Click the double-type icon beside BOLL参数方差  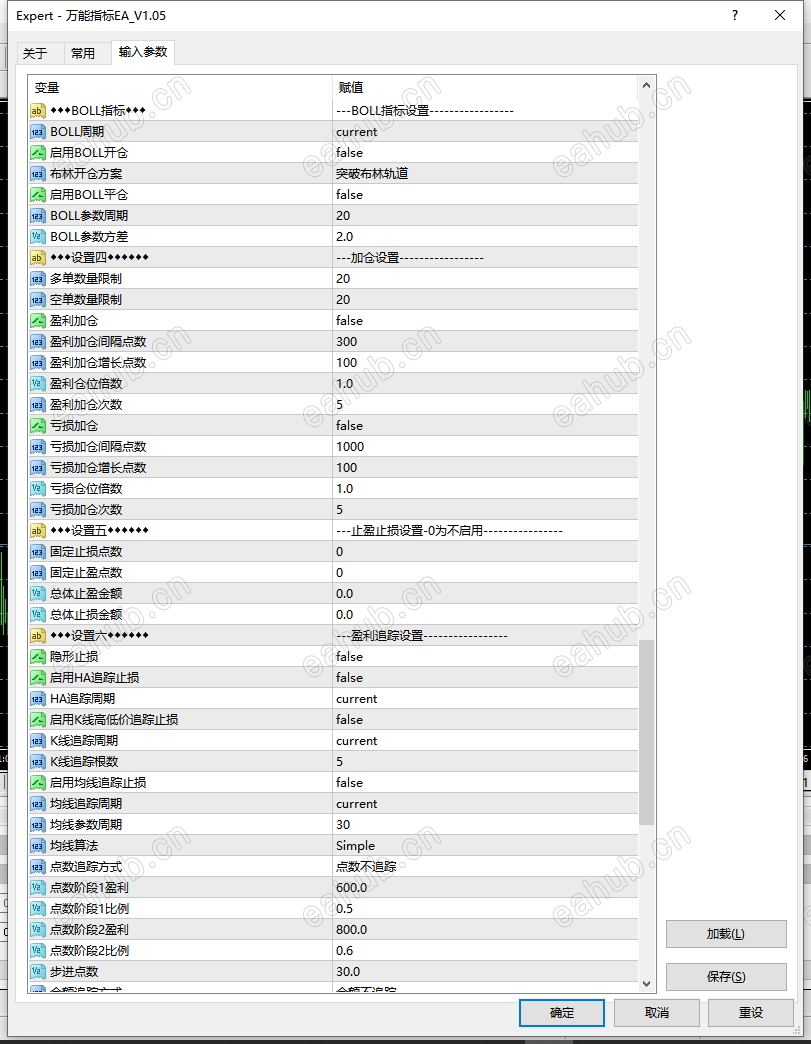coord(38,236)
